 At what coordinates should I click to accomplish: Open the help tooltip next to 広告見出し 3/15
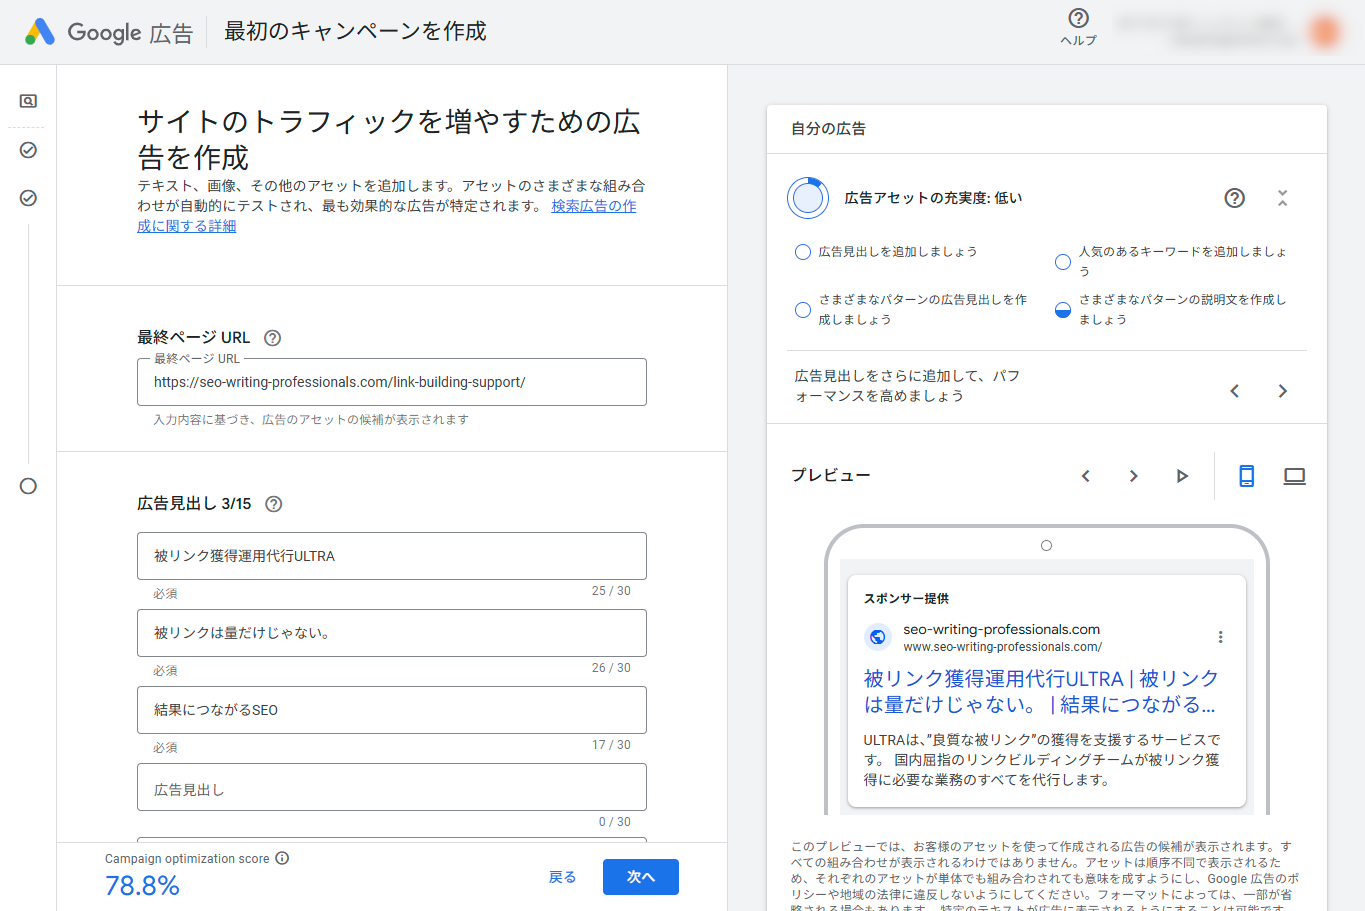273,505
